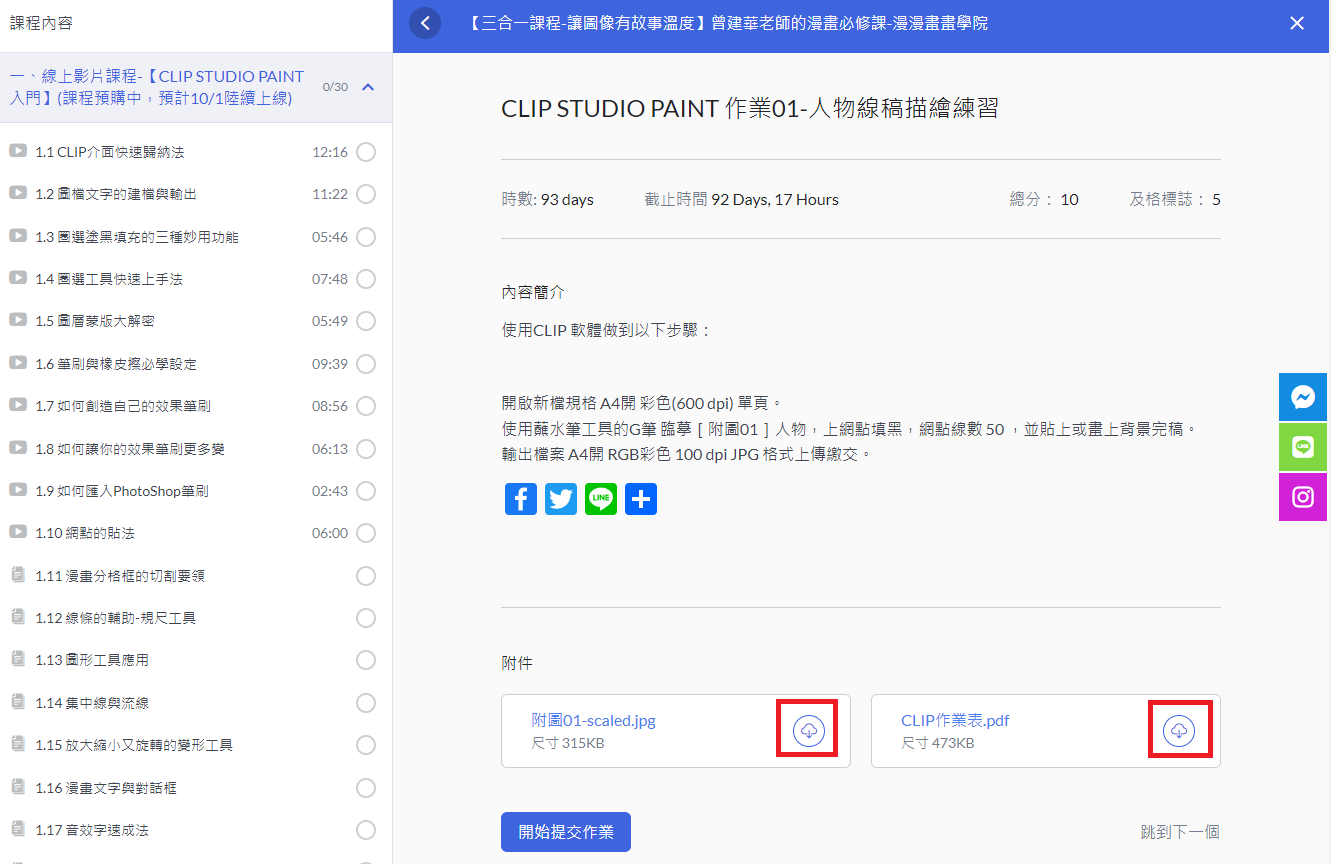Screen dimensions: 1331x864
Task: Open Messenger chat from side widget
Action: pos(1303,397)
